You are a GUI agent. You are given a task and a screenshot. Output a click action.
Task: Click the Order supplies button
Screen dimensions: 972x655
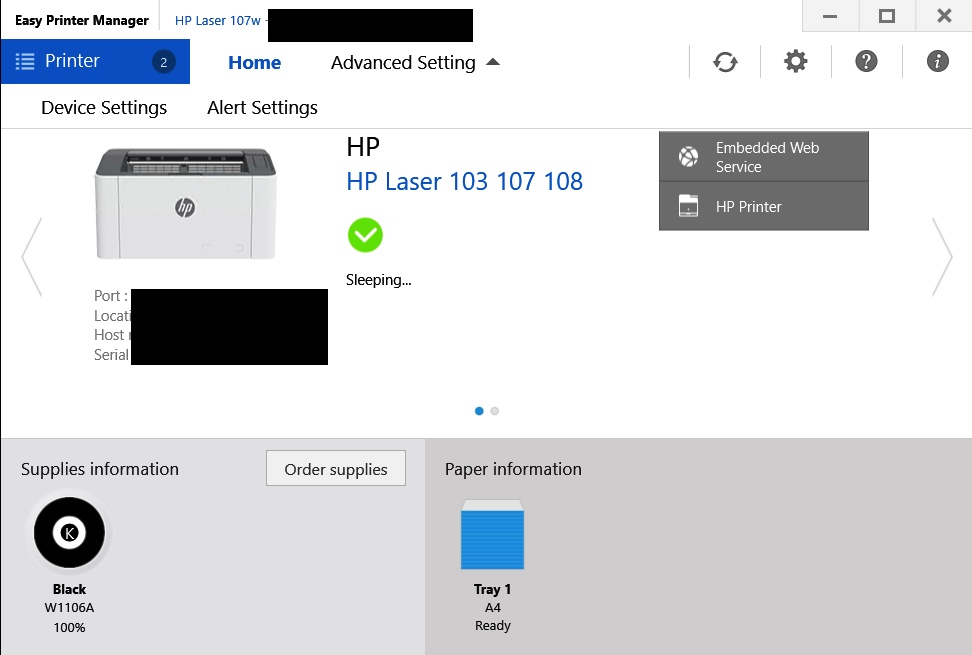tap(335, 469)
